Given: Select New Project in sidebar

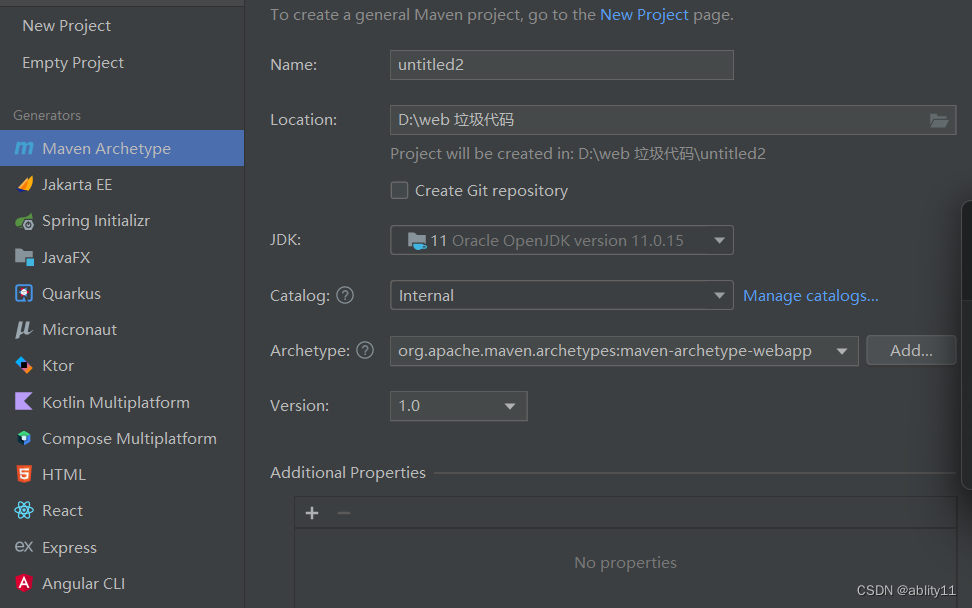Looking at the screenshot, I should (x=66, y=25).
